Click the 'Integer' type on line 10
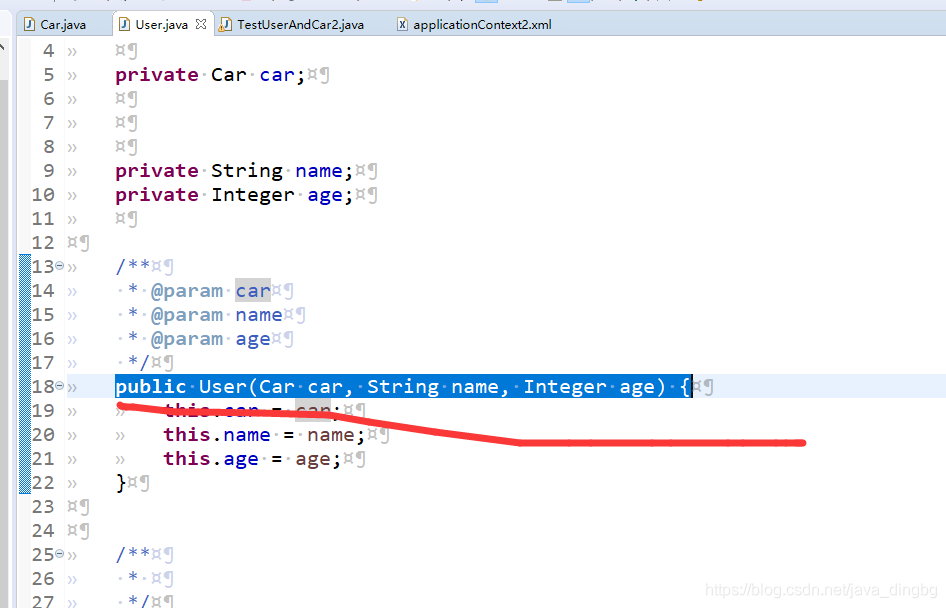This screenshot has width=946, height=608. pyautogui.click(x=253, y=195)
